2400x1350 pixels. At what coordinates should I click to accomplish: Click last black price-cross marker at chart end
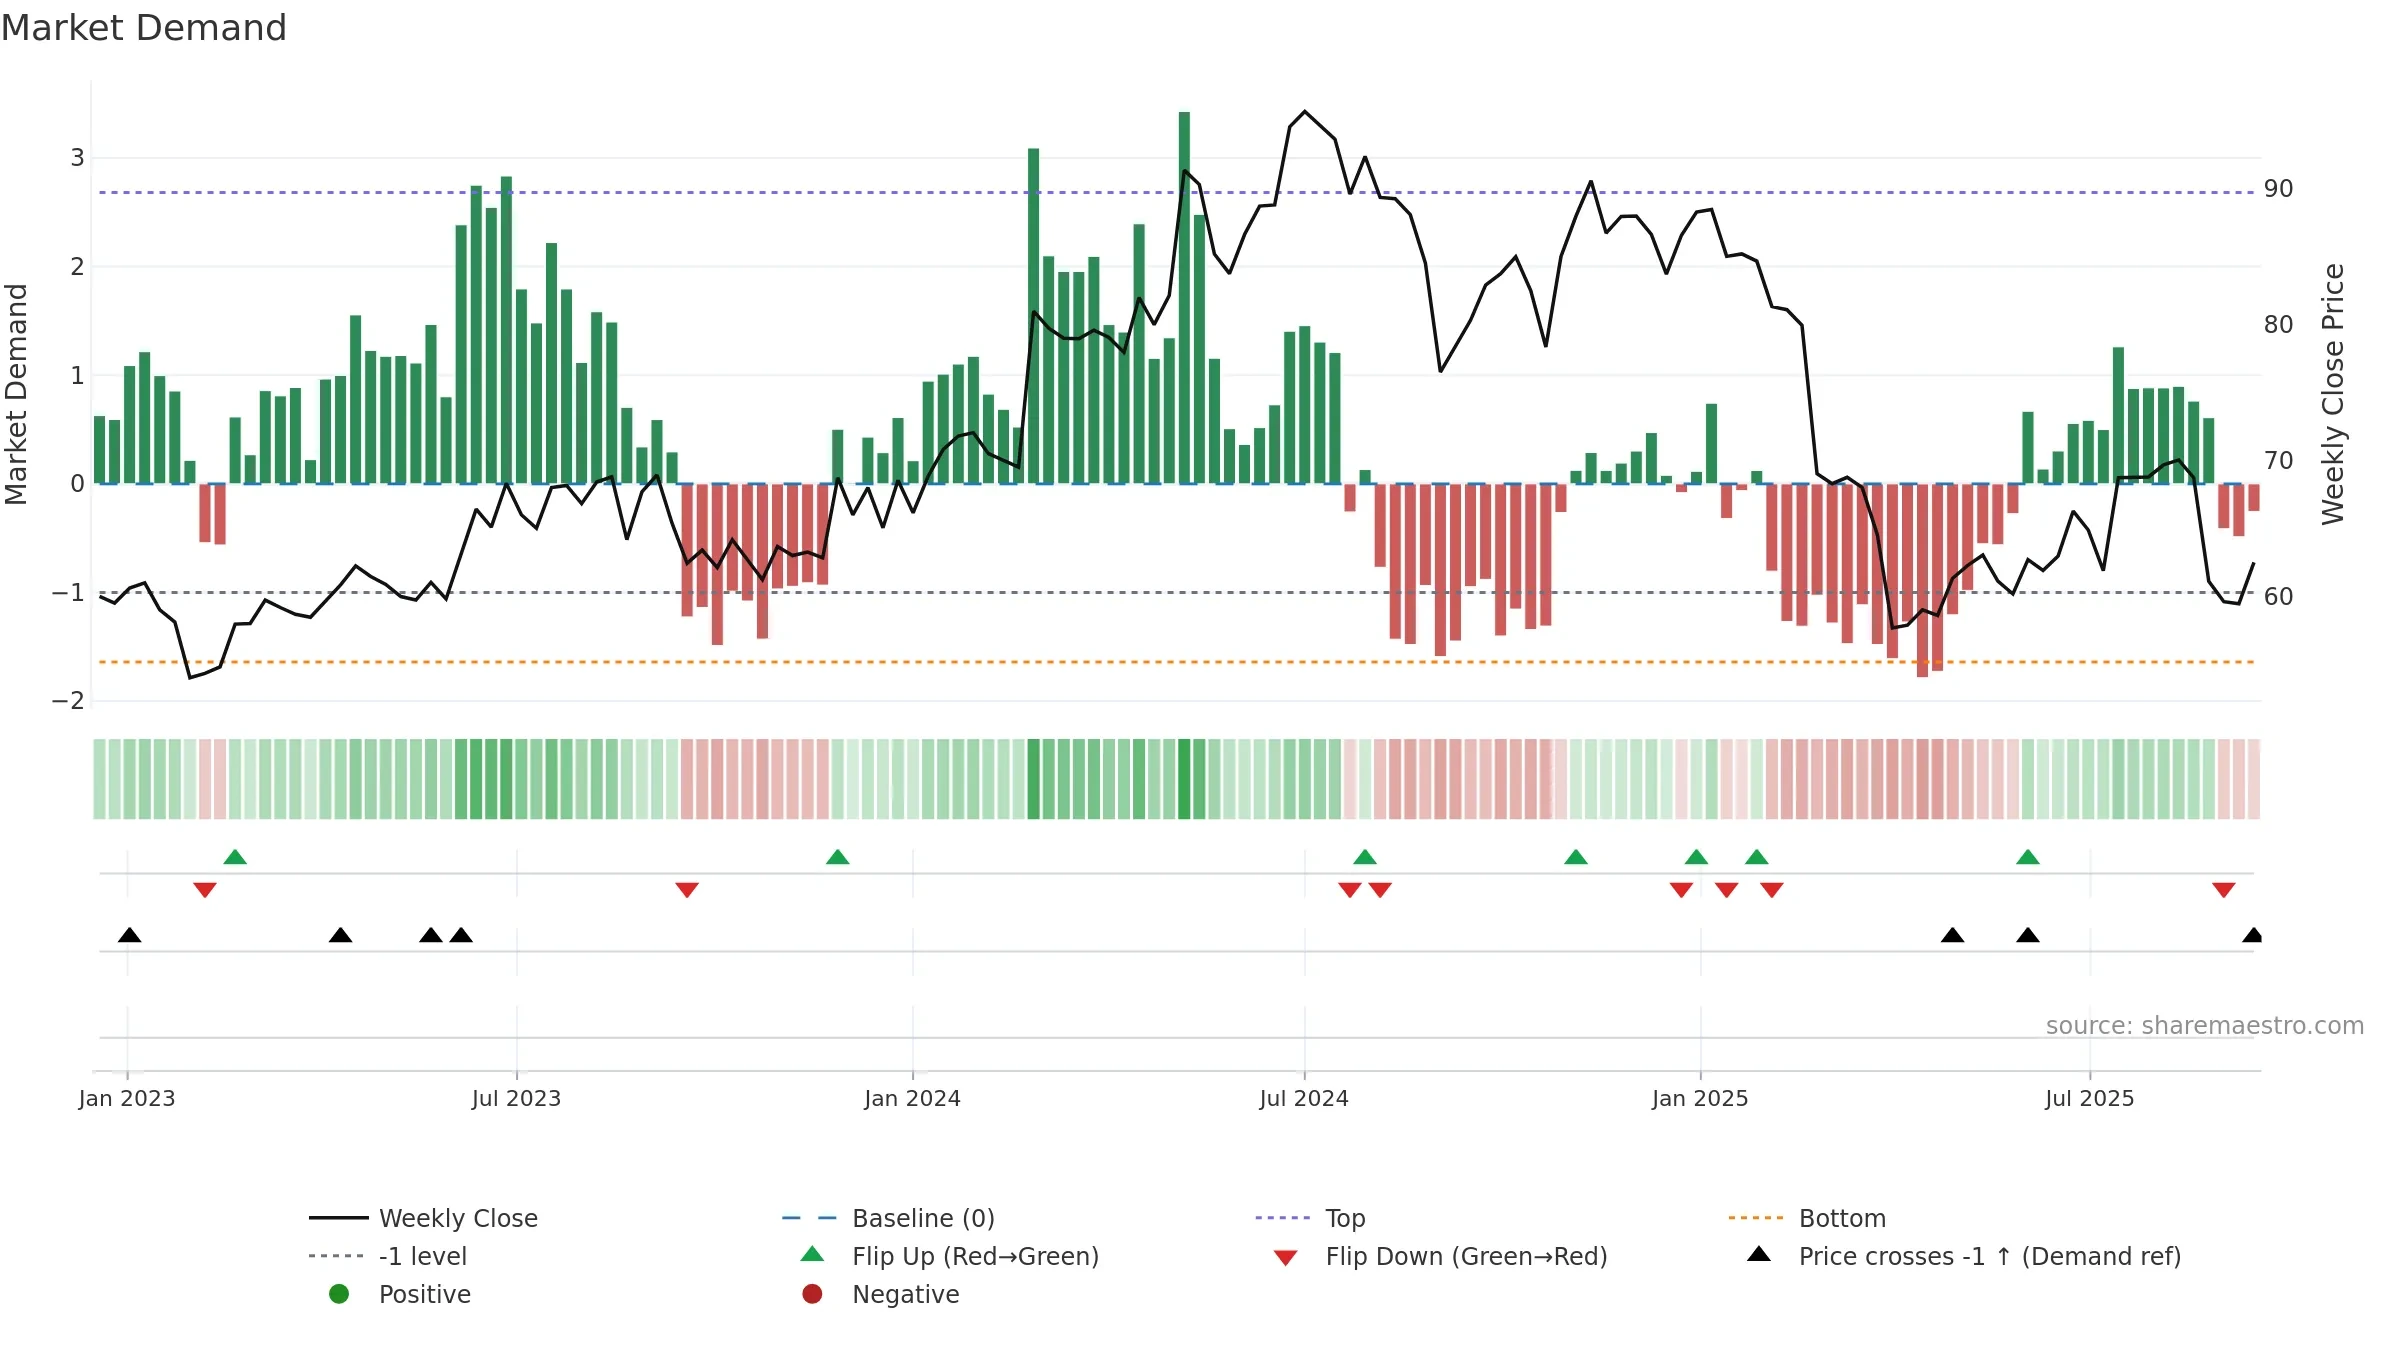pyautogui.click(x=2252, y=935)
